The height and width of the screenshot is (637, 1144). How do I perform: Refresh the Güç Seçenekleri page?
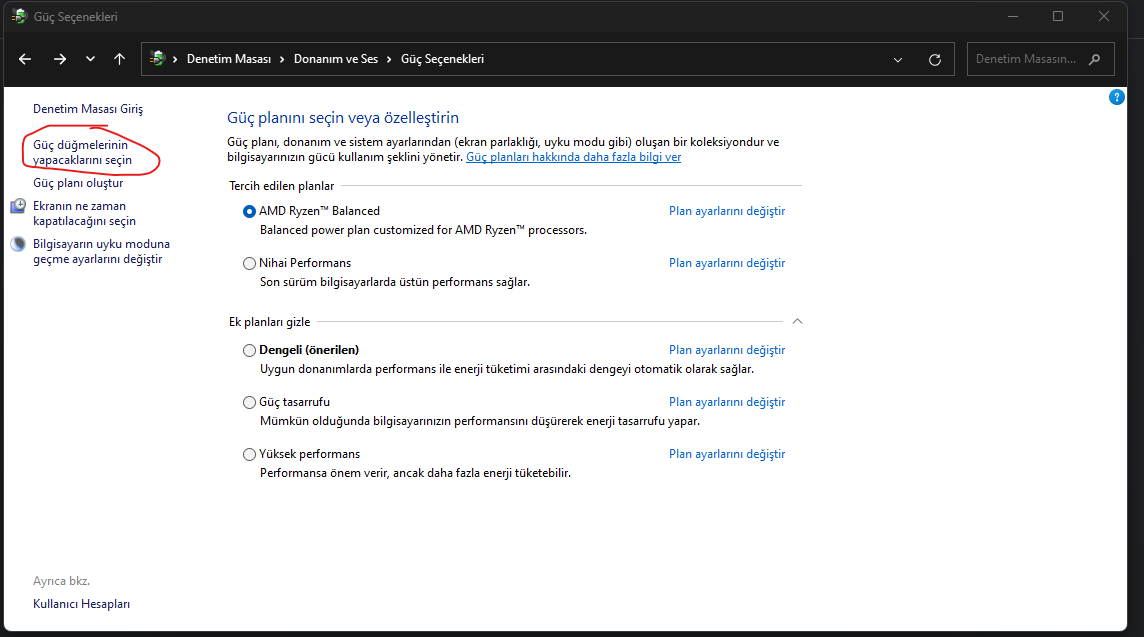pos(935,59)
